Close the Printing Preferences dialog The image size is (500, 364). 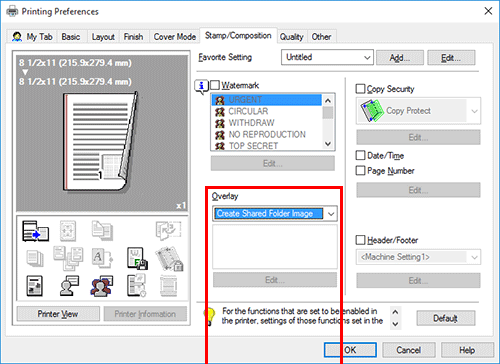tap(488, 11)
